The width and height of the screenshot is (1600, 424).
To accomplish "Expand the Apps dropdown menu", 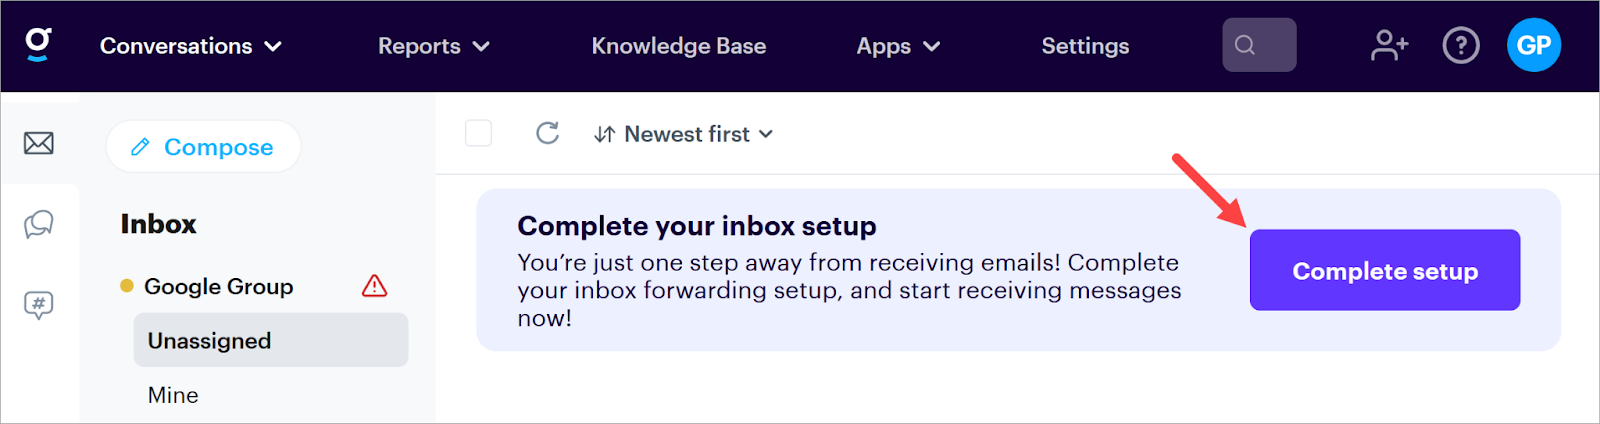I will point(898,46).
